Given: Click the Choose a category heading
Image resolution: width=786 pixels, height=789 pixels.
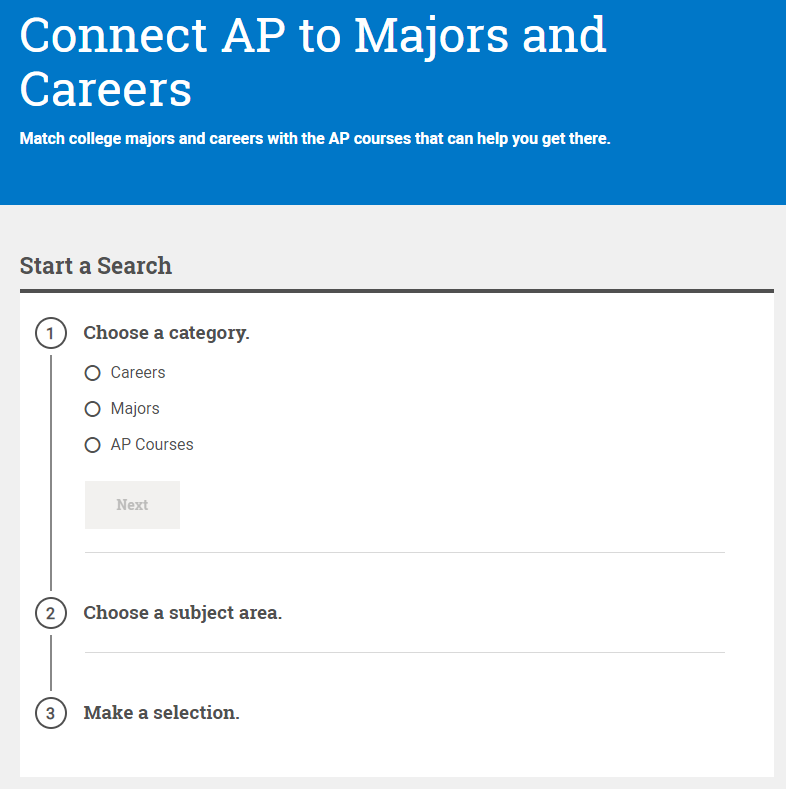Looking at the screenshot, I should point(166,333).
